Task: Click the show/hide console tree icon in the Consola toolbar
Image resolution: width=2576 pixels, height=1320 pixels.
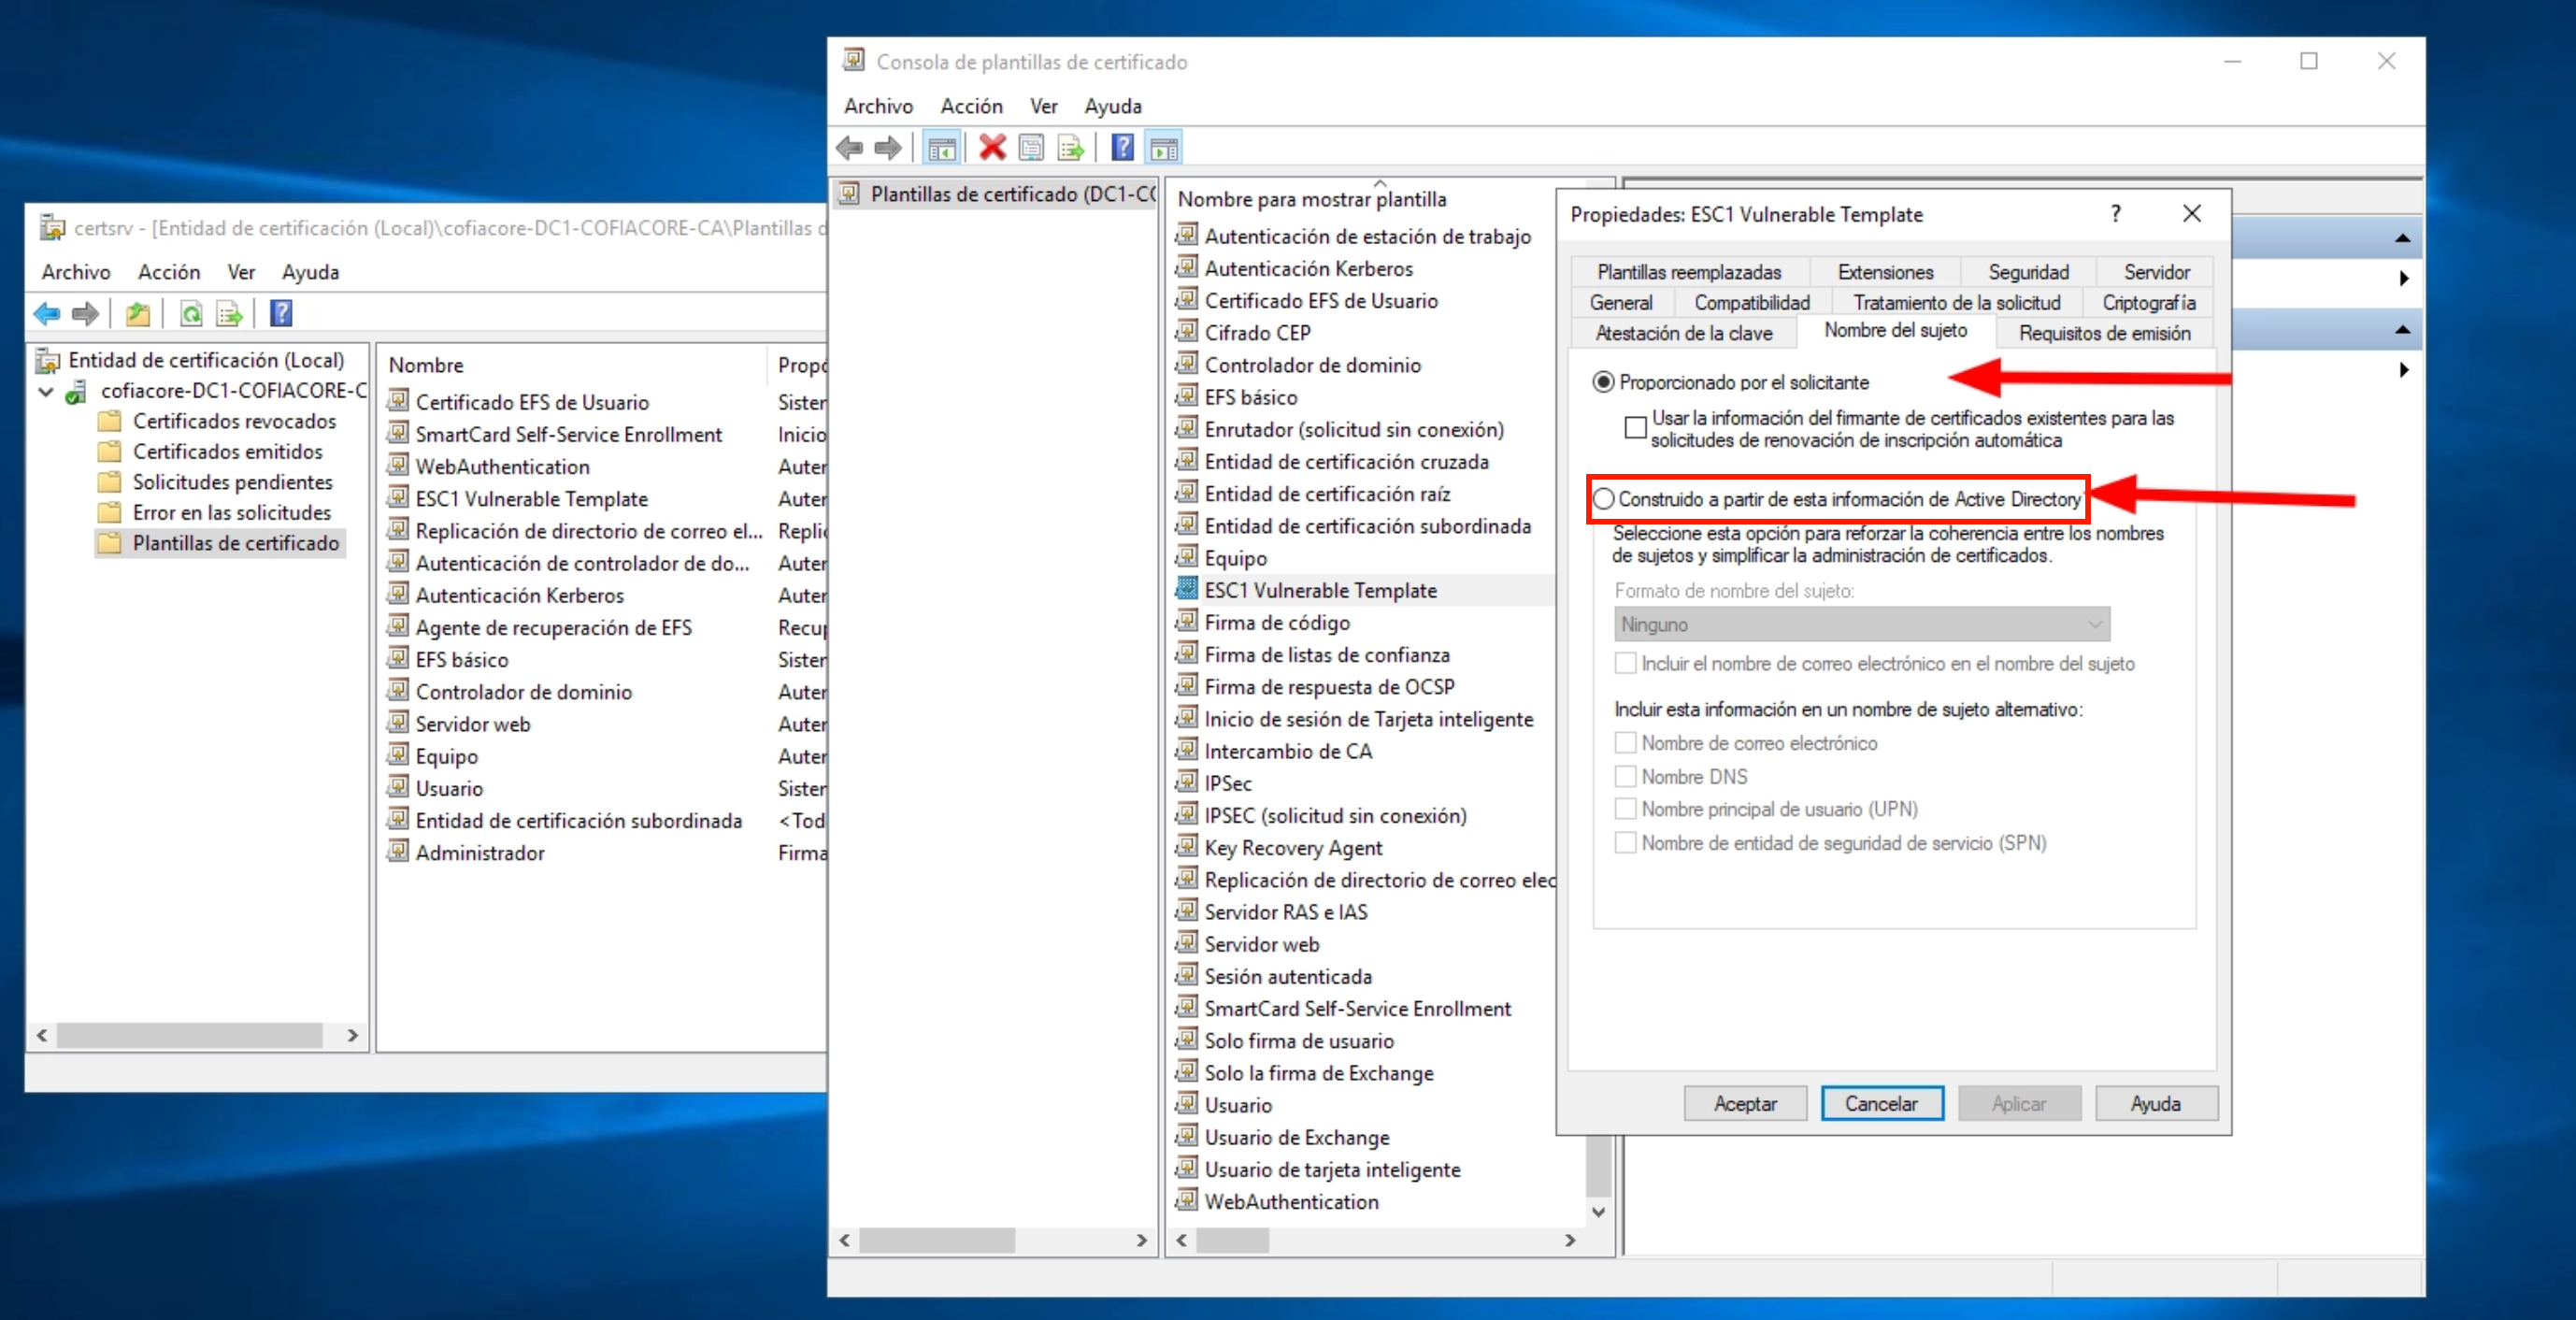Action: click(x=941, y=148)
